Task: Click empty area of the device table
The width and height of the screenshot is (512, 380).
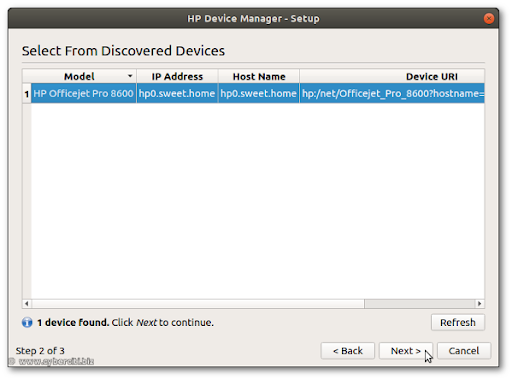Action: 258,200
